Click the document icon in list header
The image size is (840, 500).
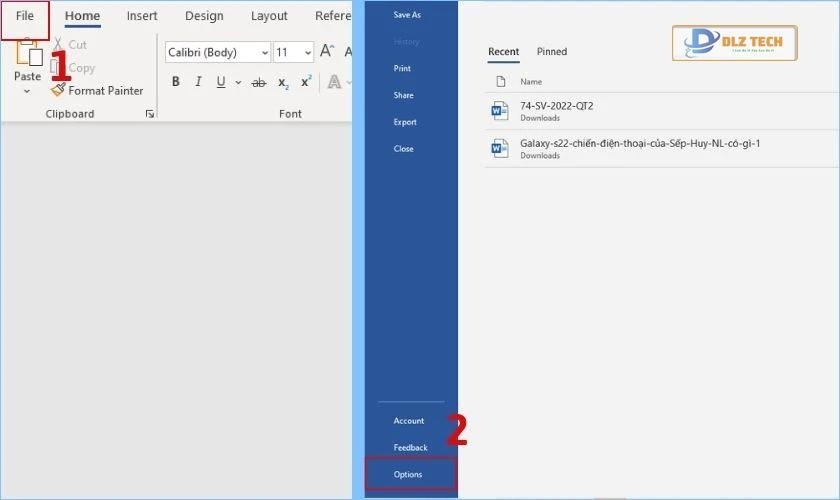coord(501,81)
